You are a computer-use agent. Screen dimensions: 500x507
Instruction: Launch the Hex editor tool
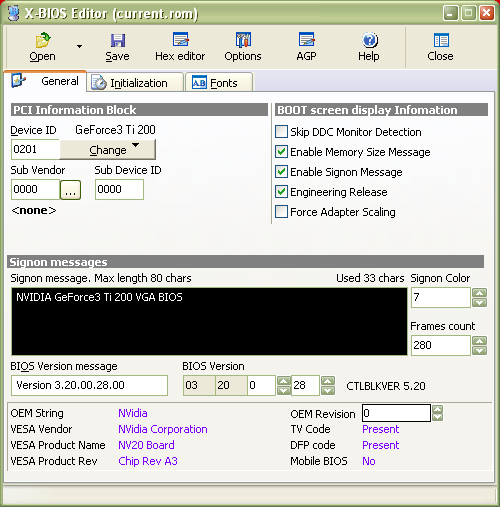point(180,47)
